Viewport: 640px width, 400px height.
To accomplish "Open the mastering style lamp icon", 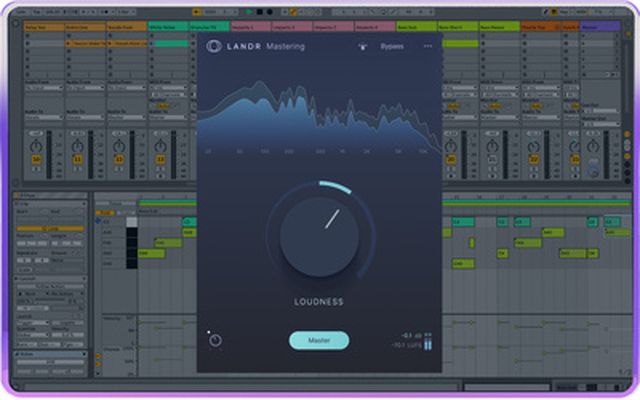I will pos(362,47).
